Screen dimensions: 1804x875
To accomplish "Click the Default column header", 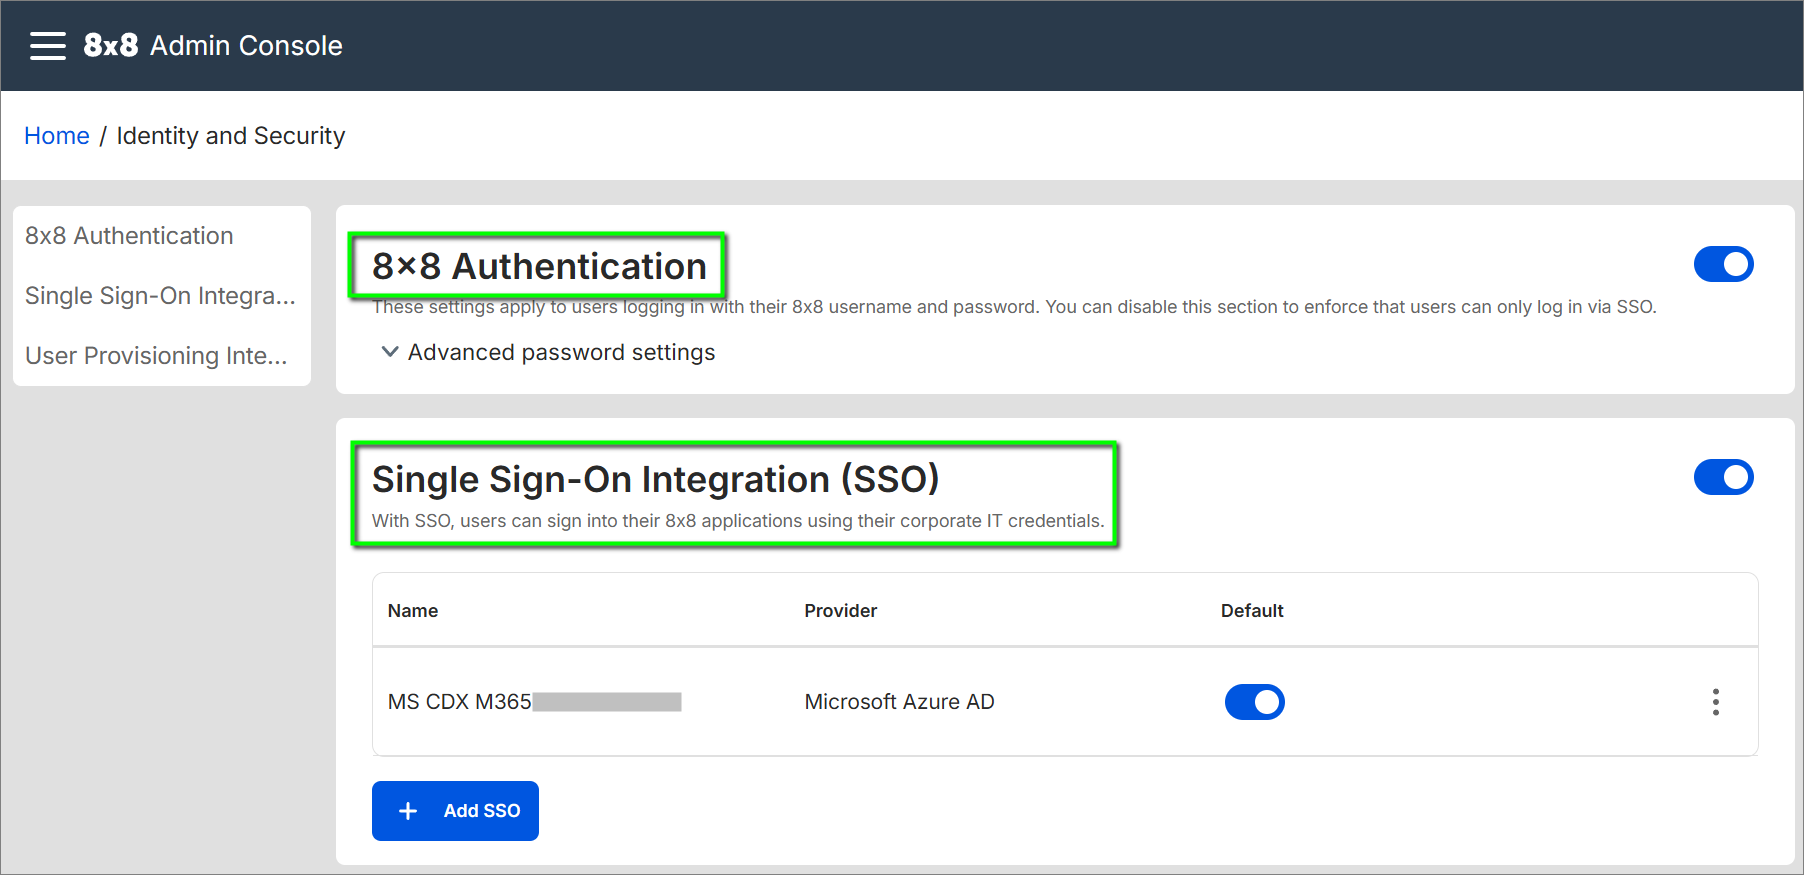I will pyautogui.click(x=1251, y=611).
